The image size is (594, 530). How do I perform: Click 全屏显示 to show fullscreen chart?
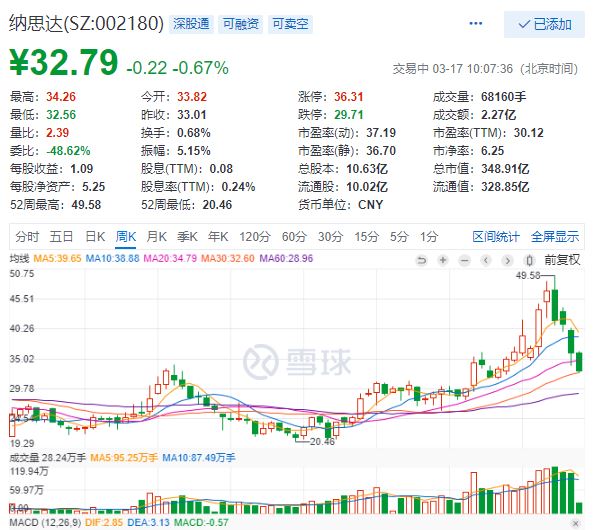[555, 237]
